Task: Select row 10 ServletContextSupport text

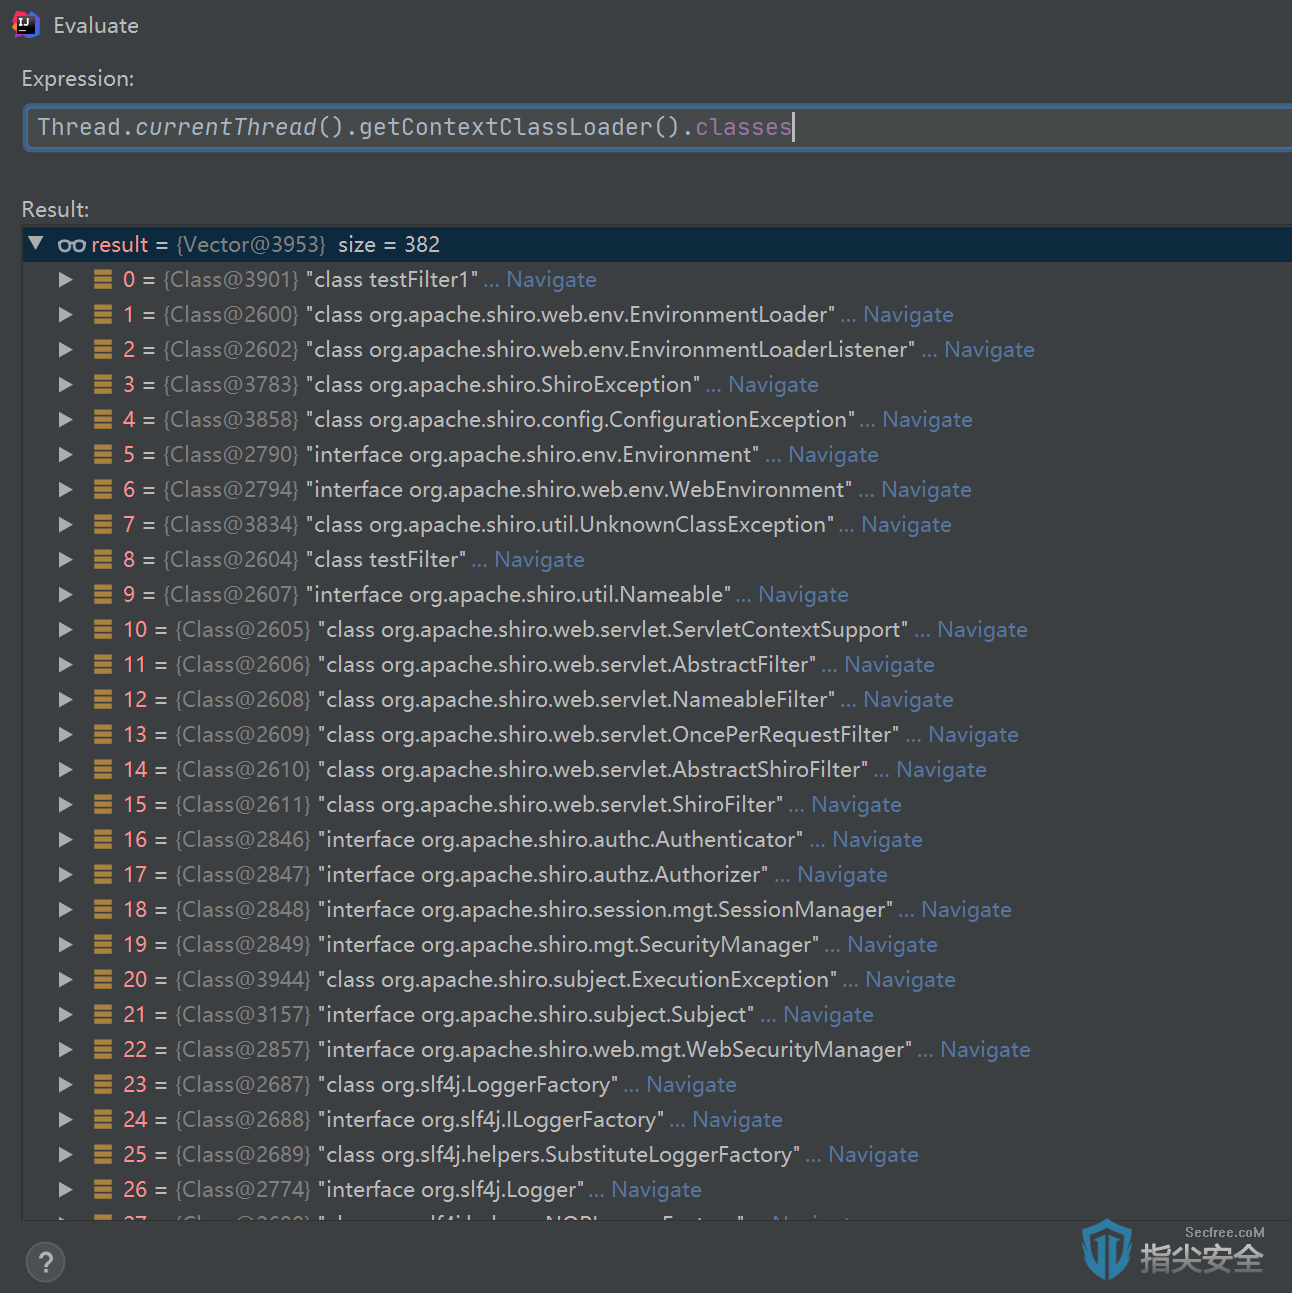Action: tap(613, 630)
